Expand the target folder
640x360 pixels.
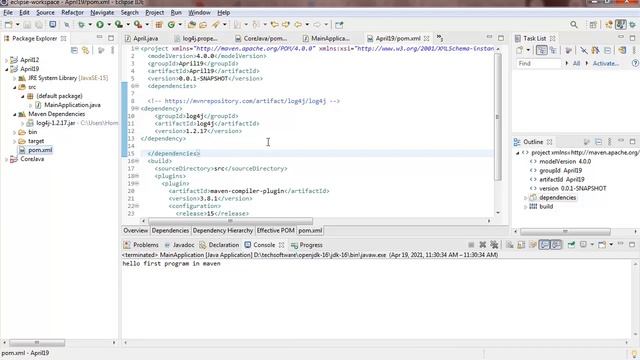click(x=14, y=141)
